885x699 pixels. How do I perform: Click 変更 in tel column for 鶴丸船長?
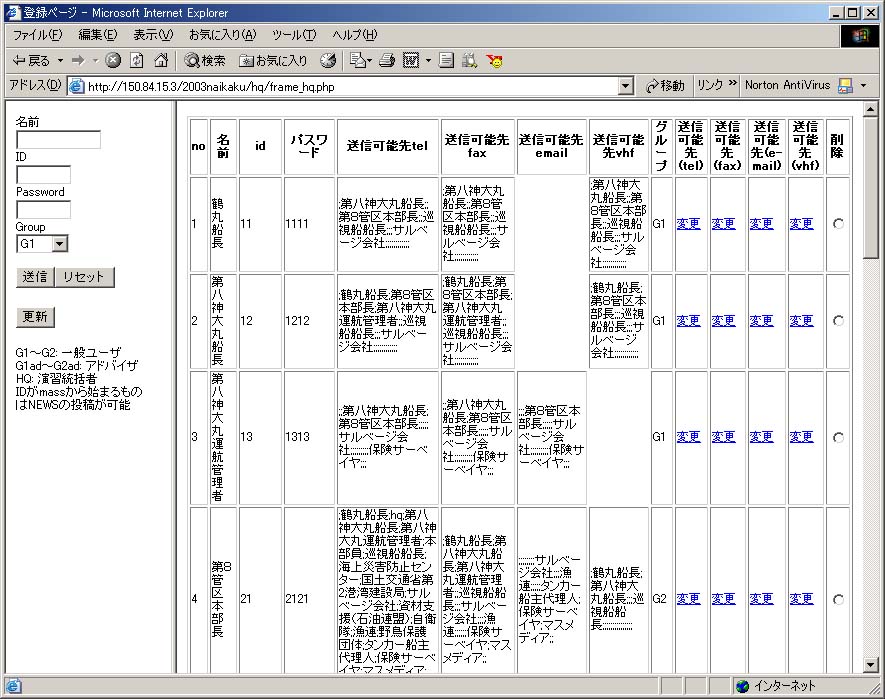(688, 224)
